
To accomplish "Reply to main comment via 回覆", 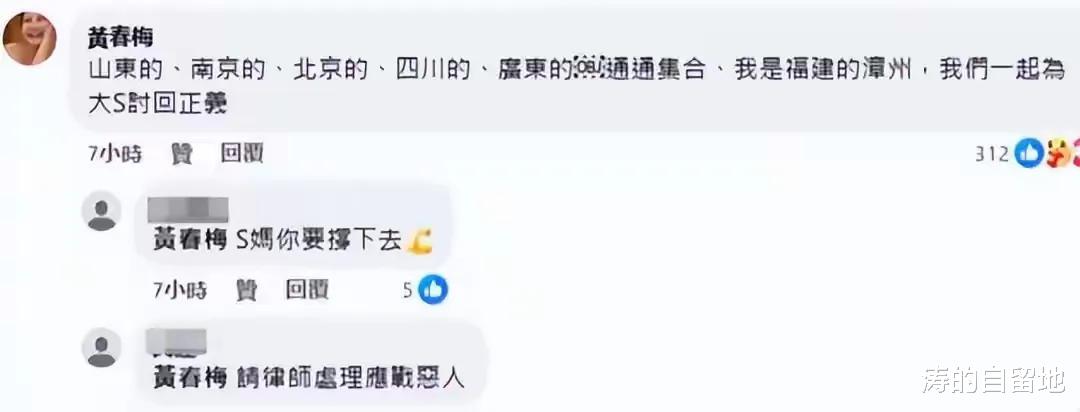I will tap(242, 154).
